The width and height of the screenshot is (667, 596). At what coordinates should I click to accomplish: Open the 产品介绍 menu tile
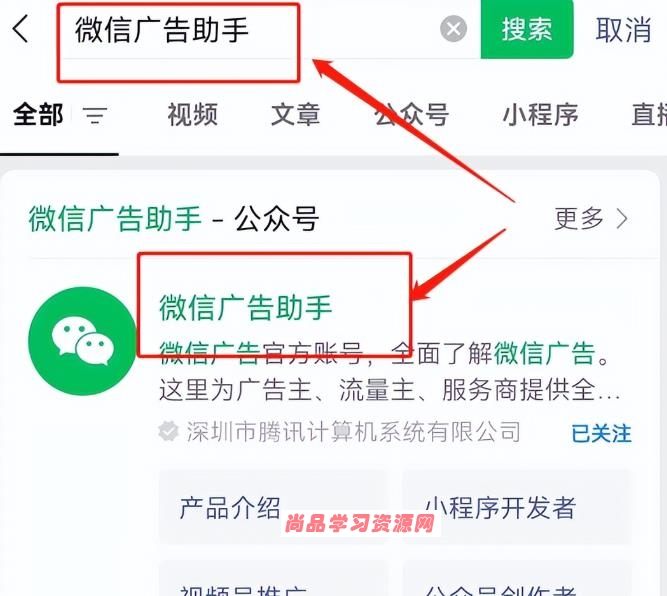273,507
